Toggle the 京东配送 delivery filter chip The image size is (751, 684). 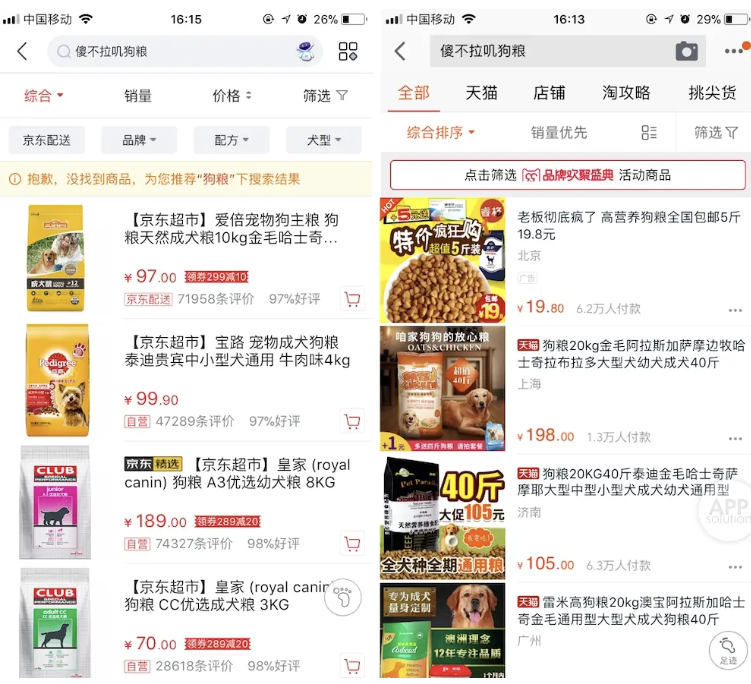(46, 140)
